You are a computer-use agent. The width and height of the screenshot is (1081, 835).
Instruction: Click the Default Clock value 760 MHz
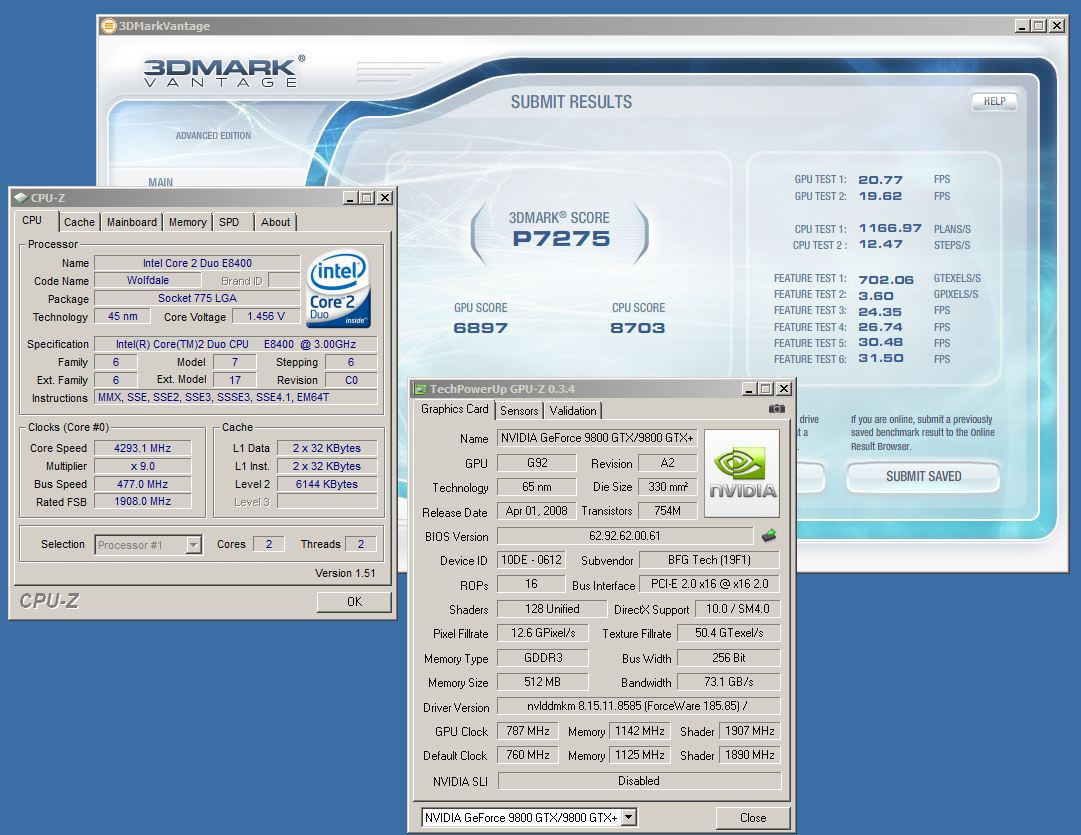528,755
